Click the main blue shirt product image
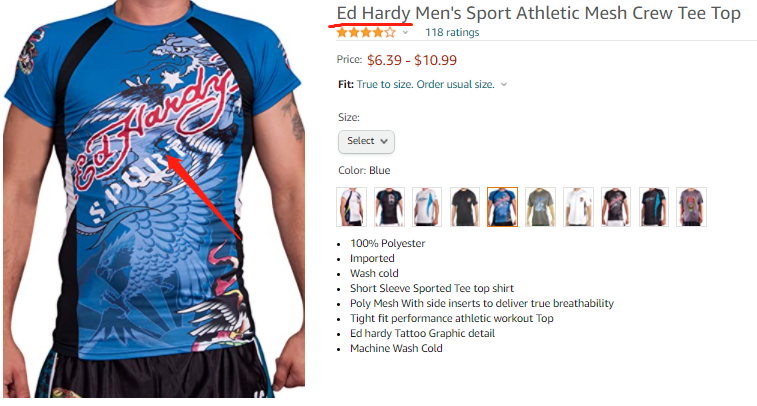The image size is (757, 406). tap(154, 199)
